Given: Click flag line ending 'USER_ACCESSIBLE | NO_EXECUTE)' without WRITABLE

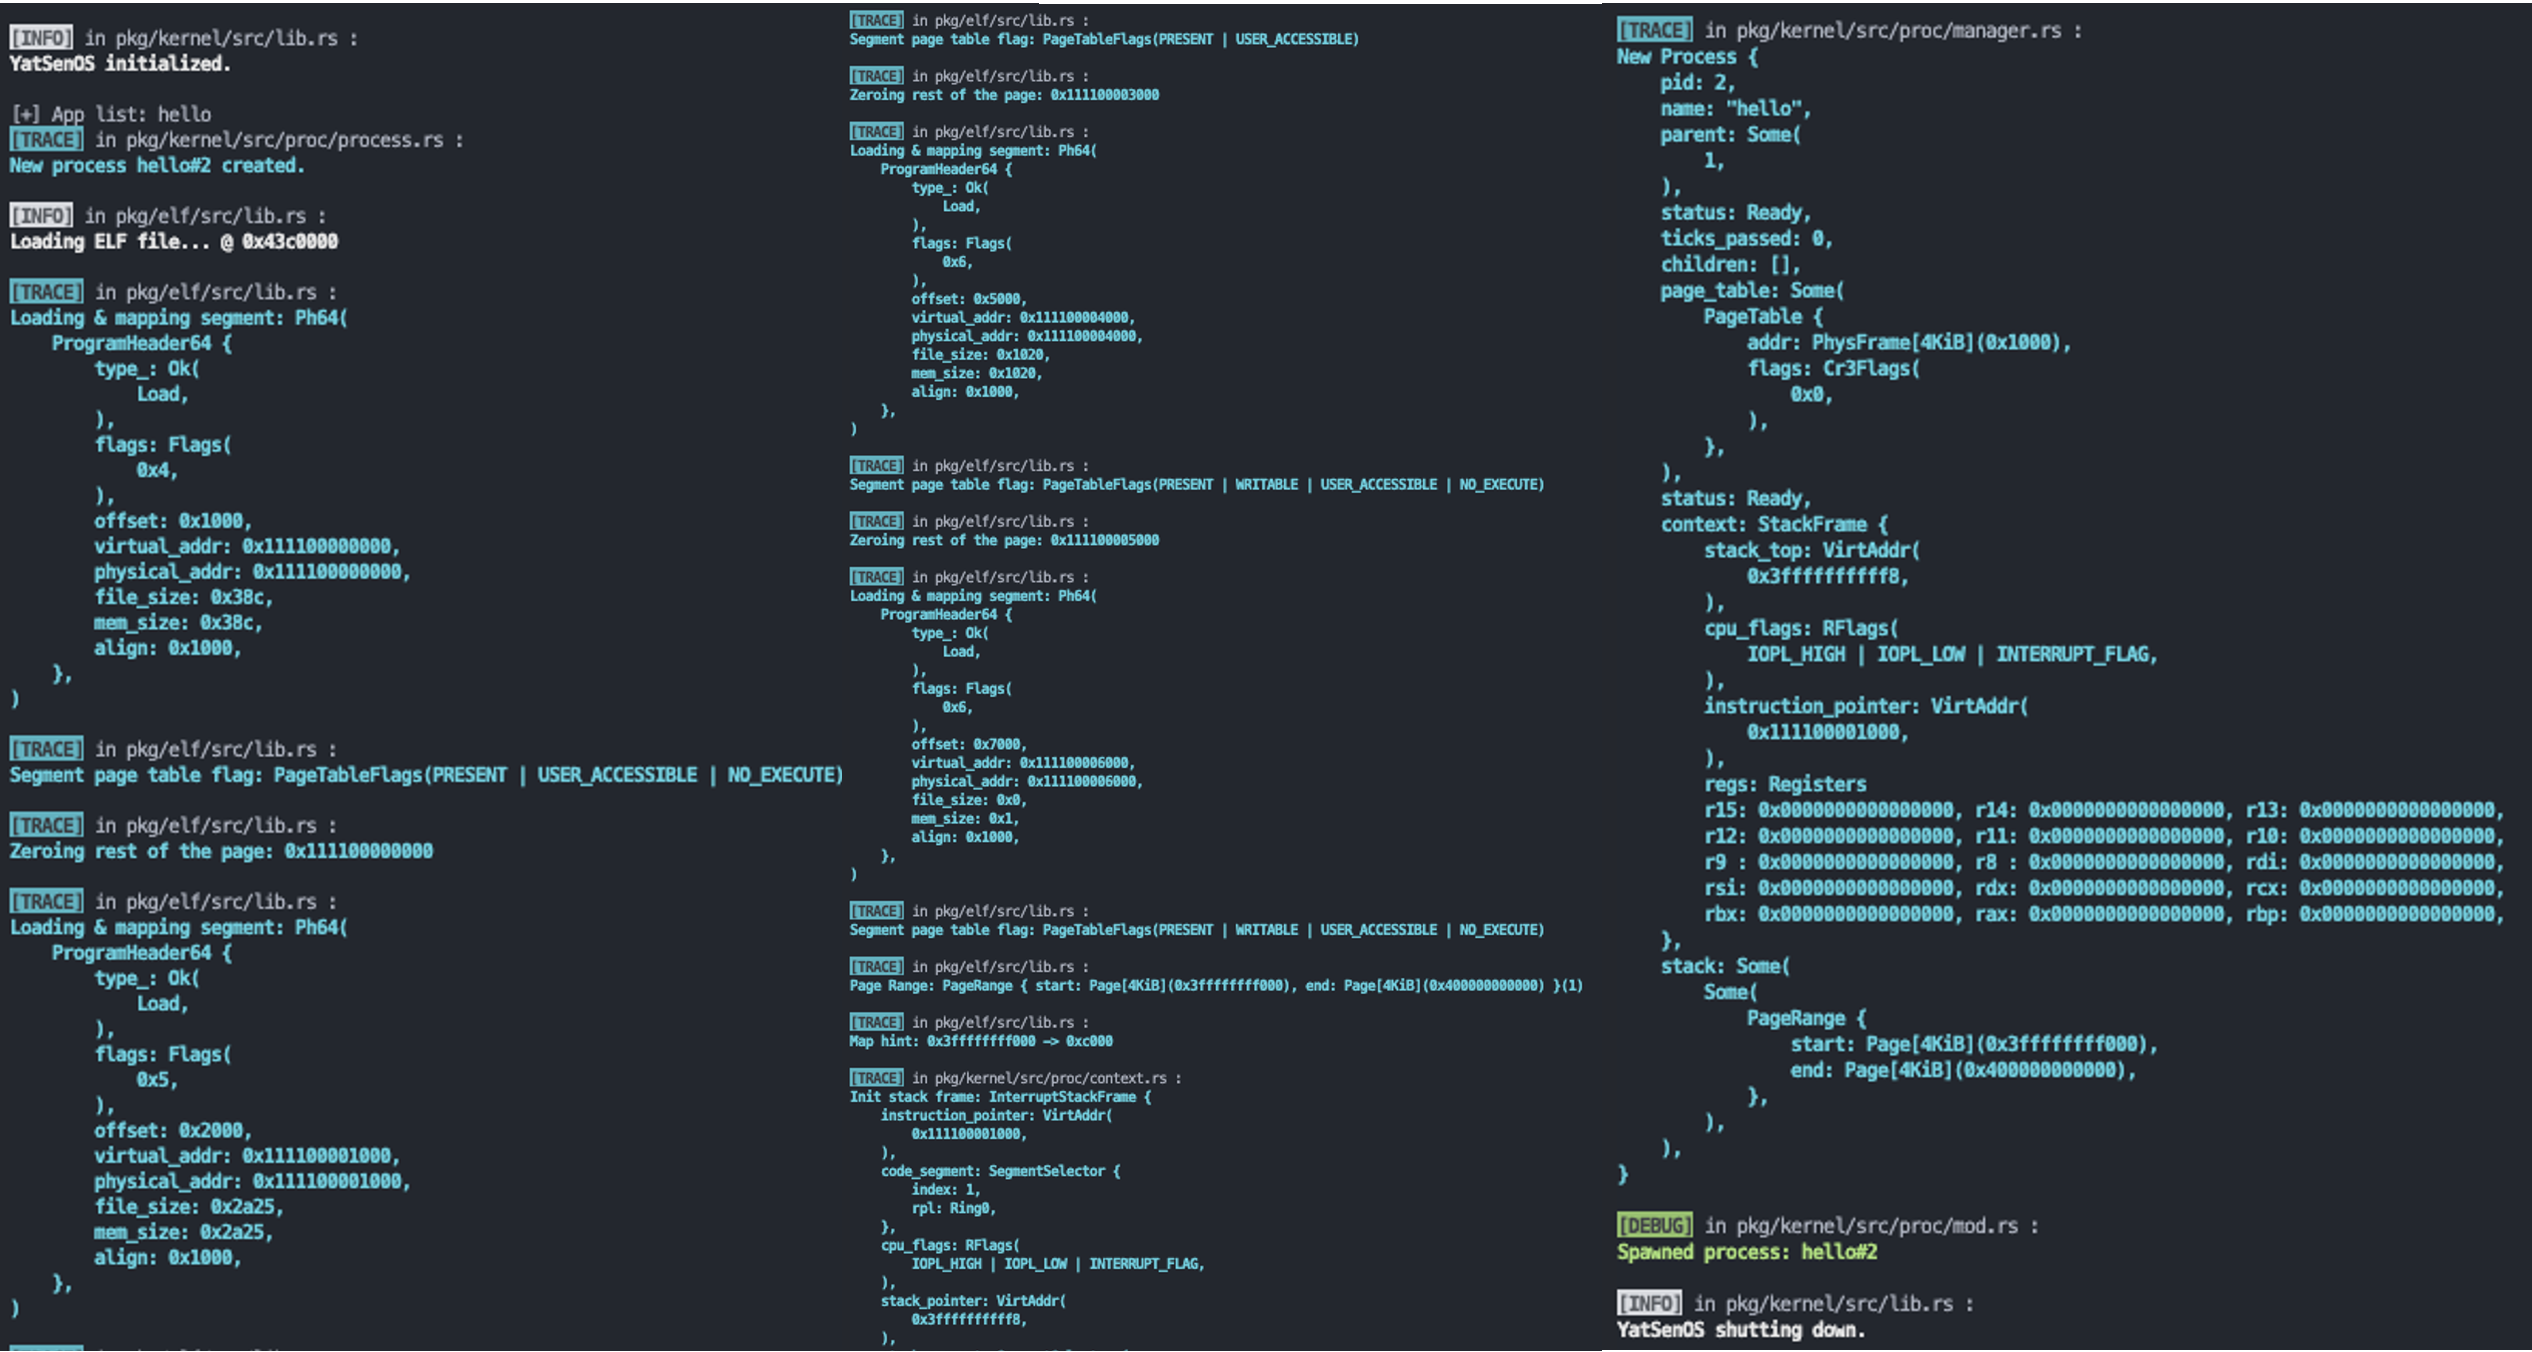Looking at the screenshot, I should coord(427,775).
